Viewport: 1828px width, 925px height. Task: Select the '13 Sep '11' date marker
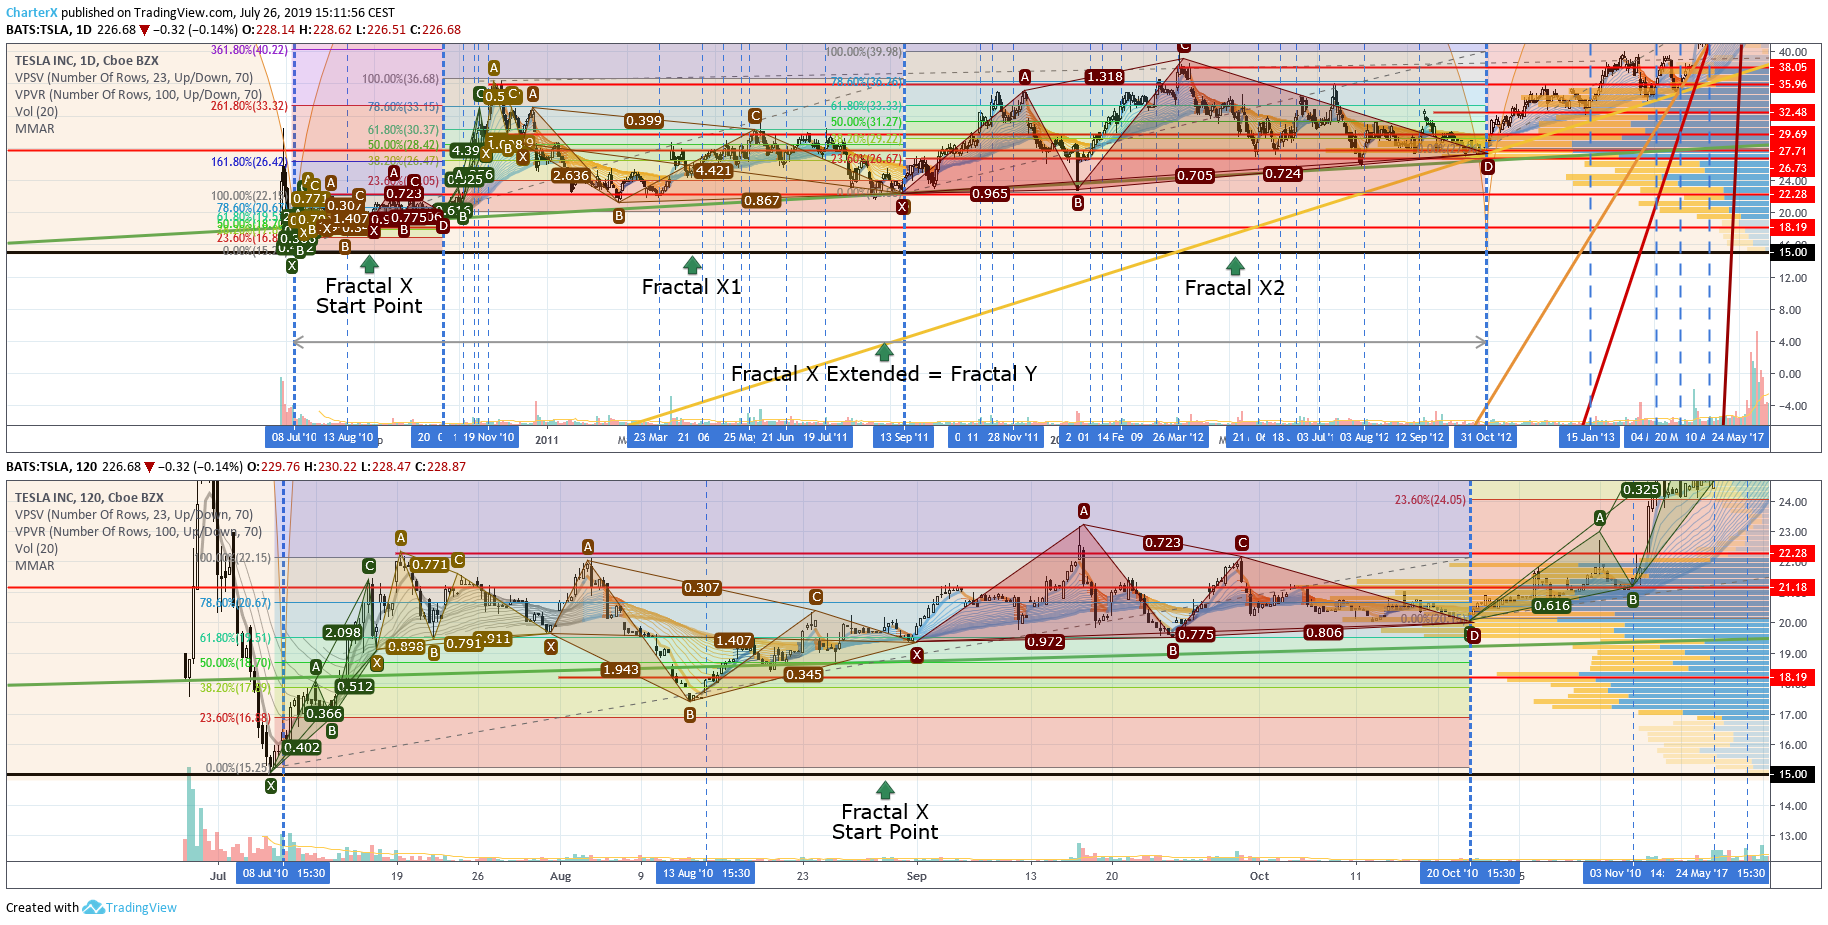point(904,437)
